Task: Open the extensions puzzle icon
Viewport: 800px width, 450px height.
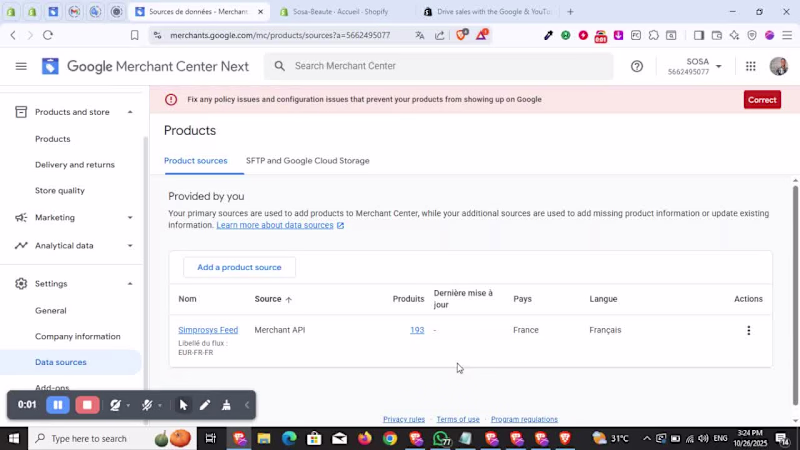Action: tap(654, 35)
